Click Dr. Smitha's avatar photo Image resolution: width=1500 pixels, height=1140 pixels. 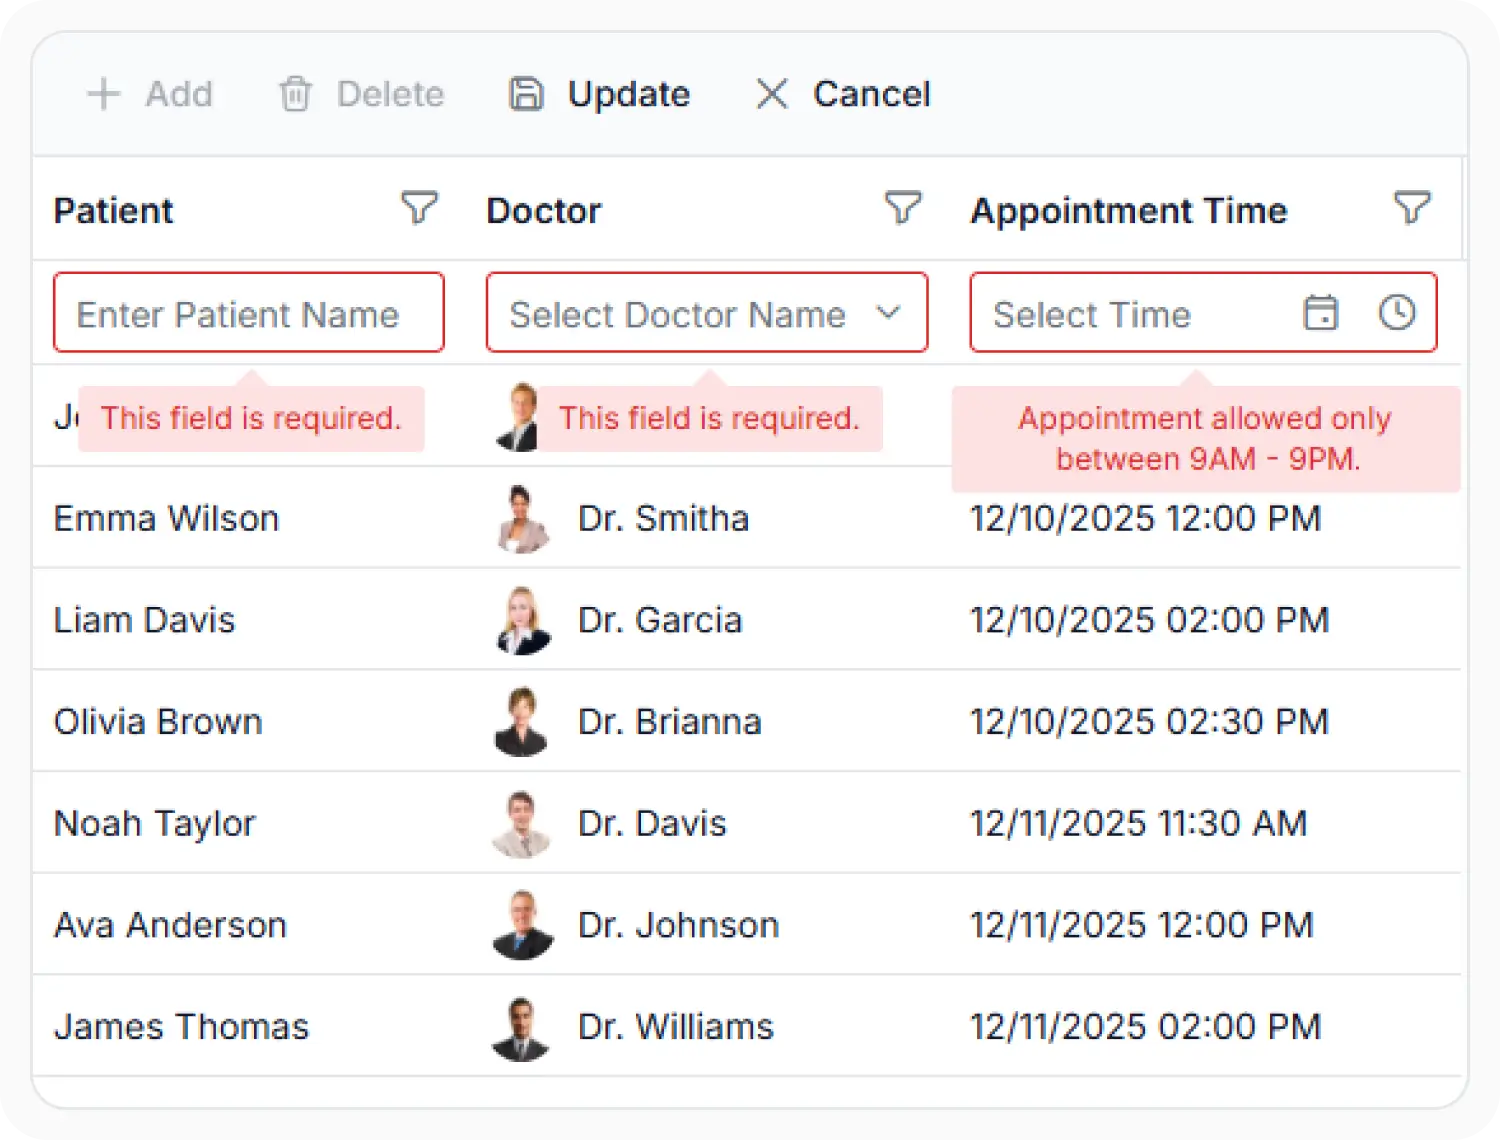523,519
